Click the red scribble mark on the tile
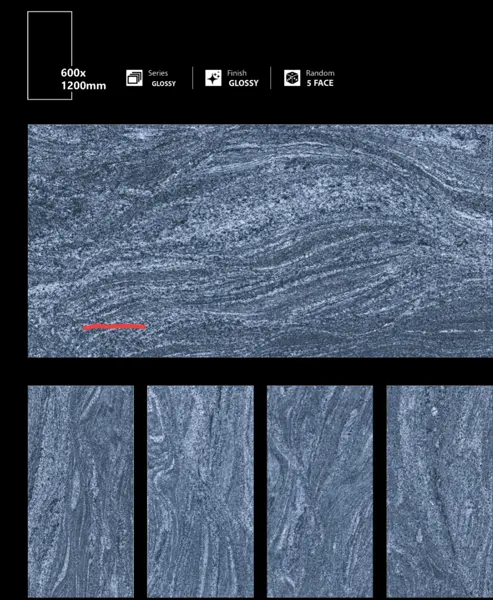 point(115,326)
